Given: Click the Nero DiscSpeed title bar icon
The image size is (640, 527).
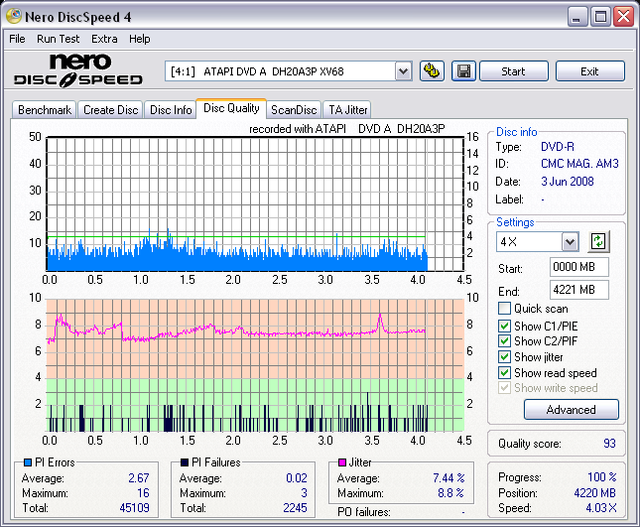Looking at the screenshot, I should (x=14, y=16).
